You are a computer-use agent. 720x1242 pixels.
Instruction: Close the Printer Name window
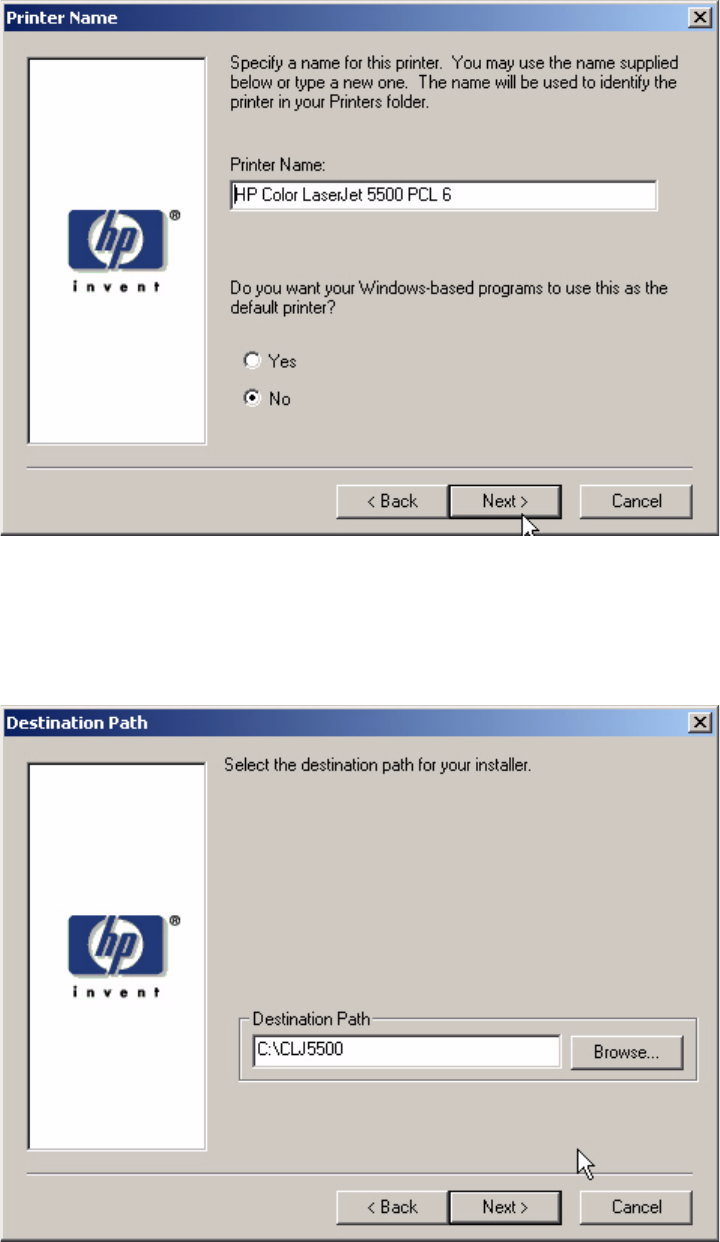tap(700, 18)
